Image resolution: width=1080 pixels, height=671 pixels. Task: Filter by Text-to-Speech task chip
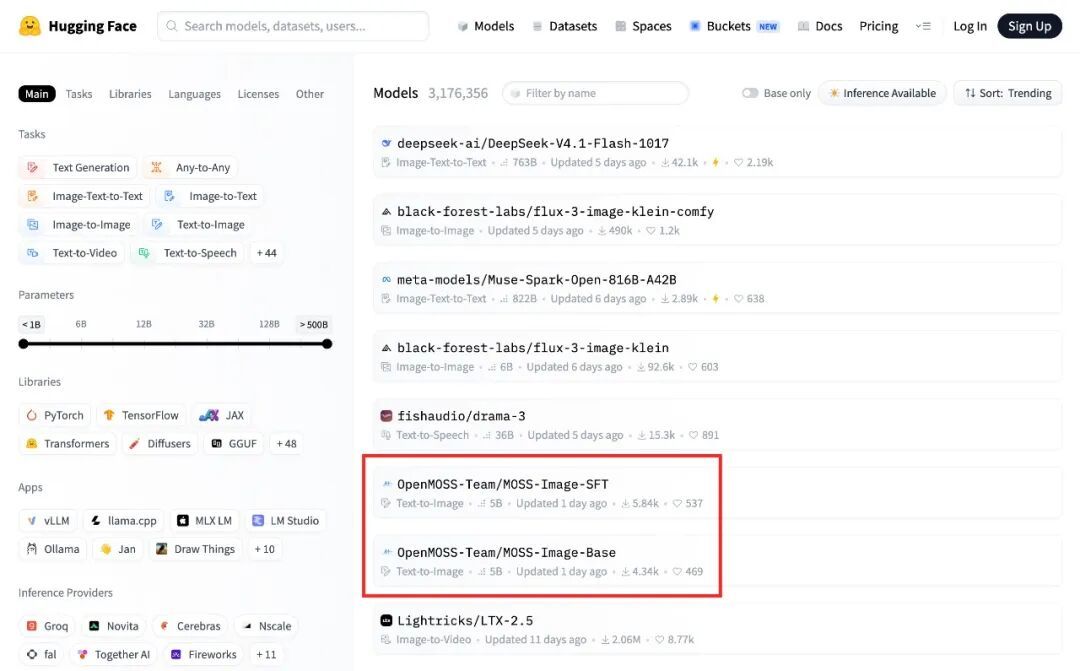click(187, 253)
